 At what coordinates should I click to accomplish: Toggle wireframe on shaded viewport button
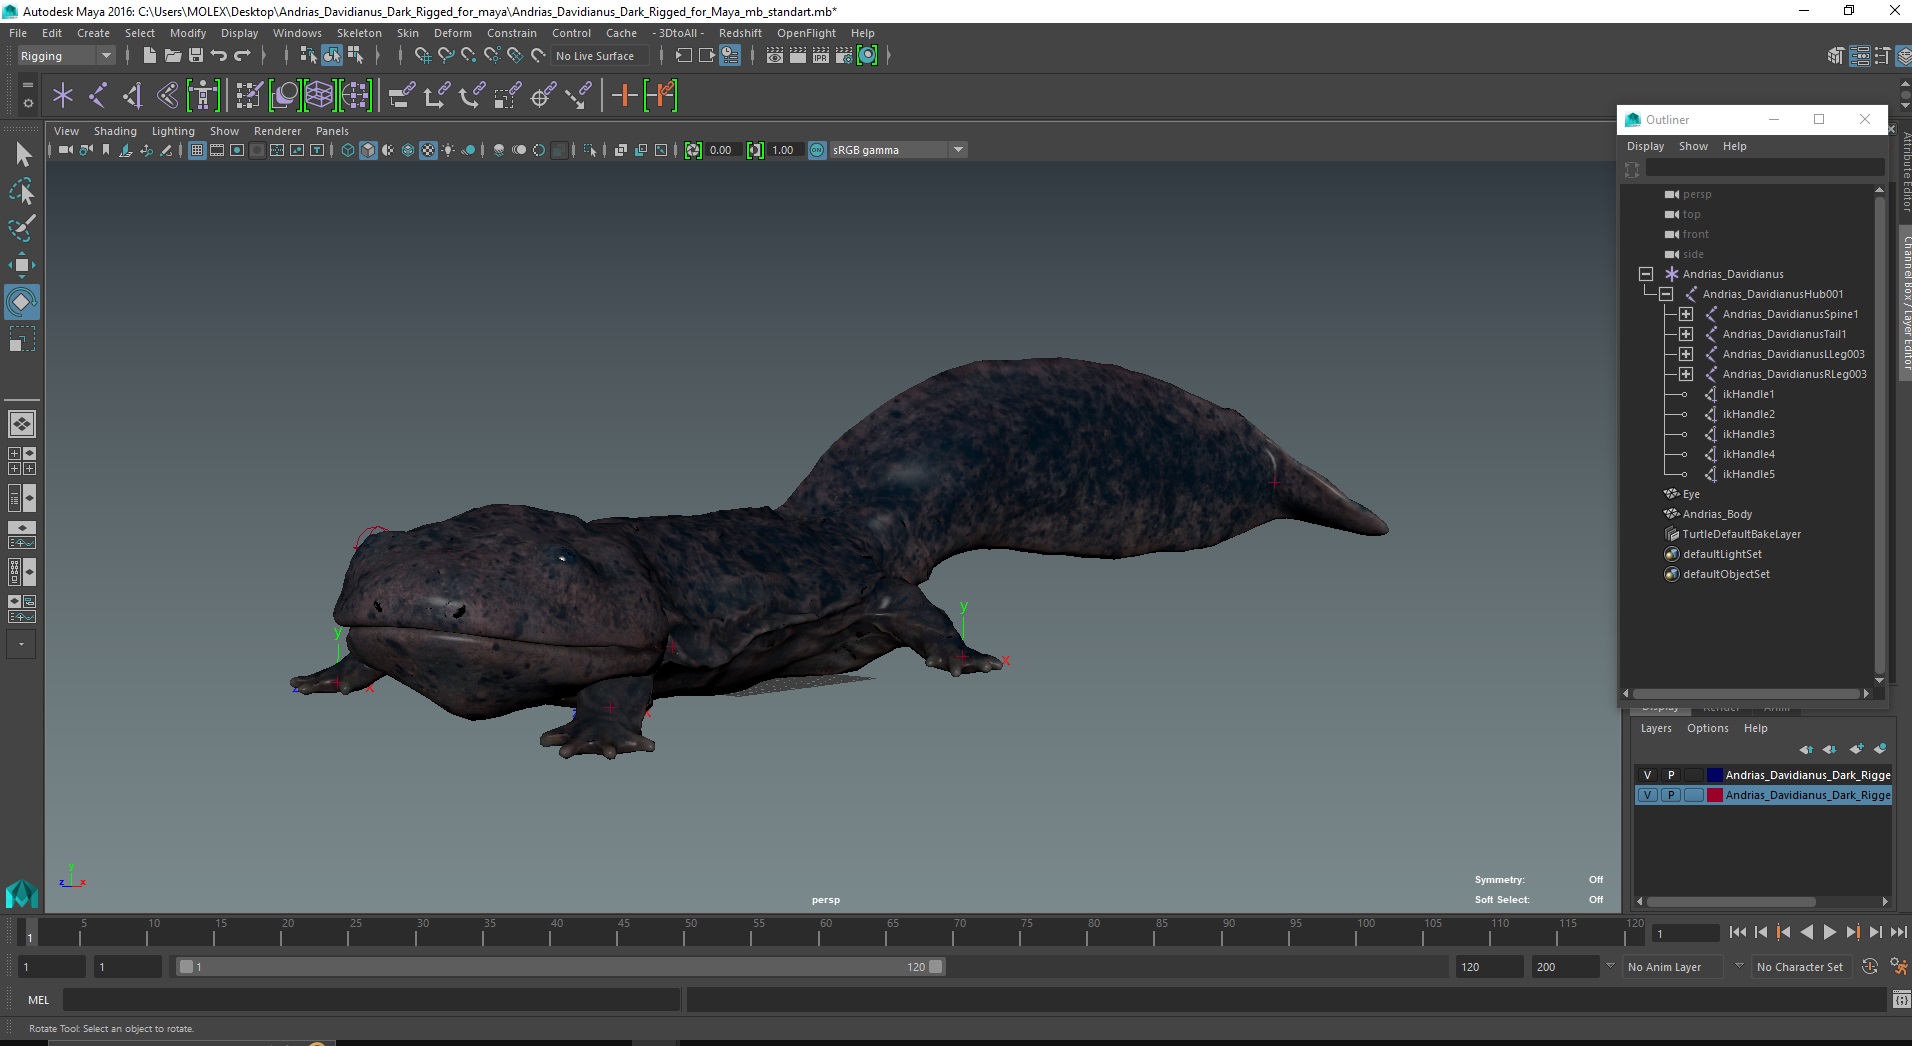point(408,150)
